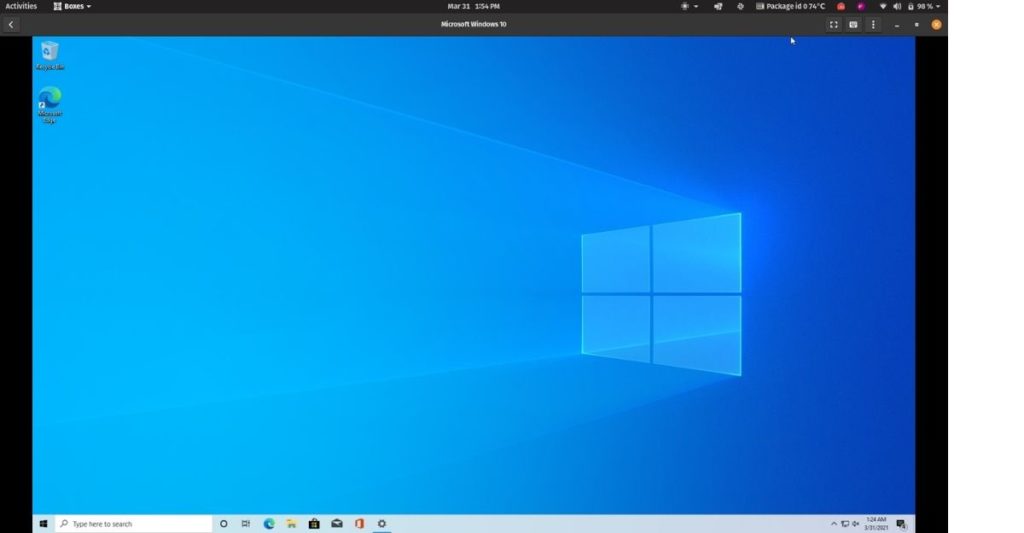Select the Recycle Bin desktop icon
The image size is (1024, 533).
50,56
